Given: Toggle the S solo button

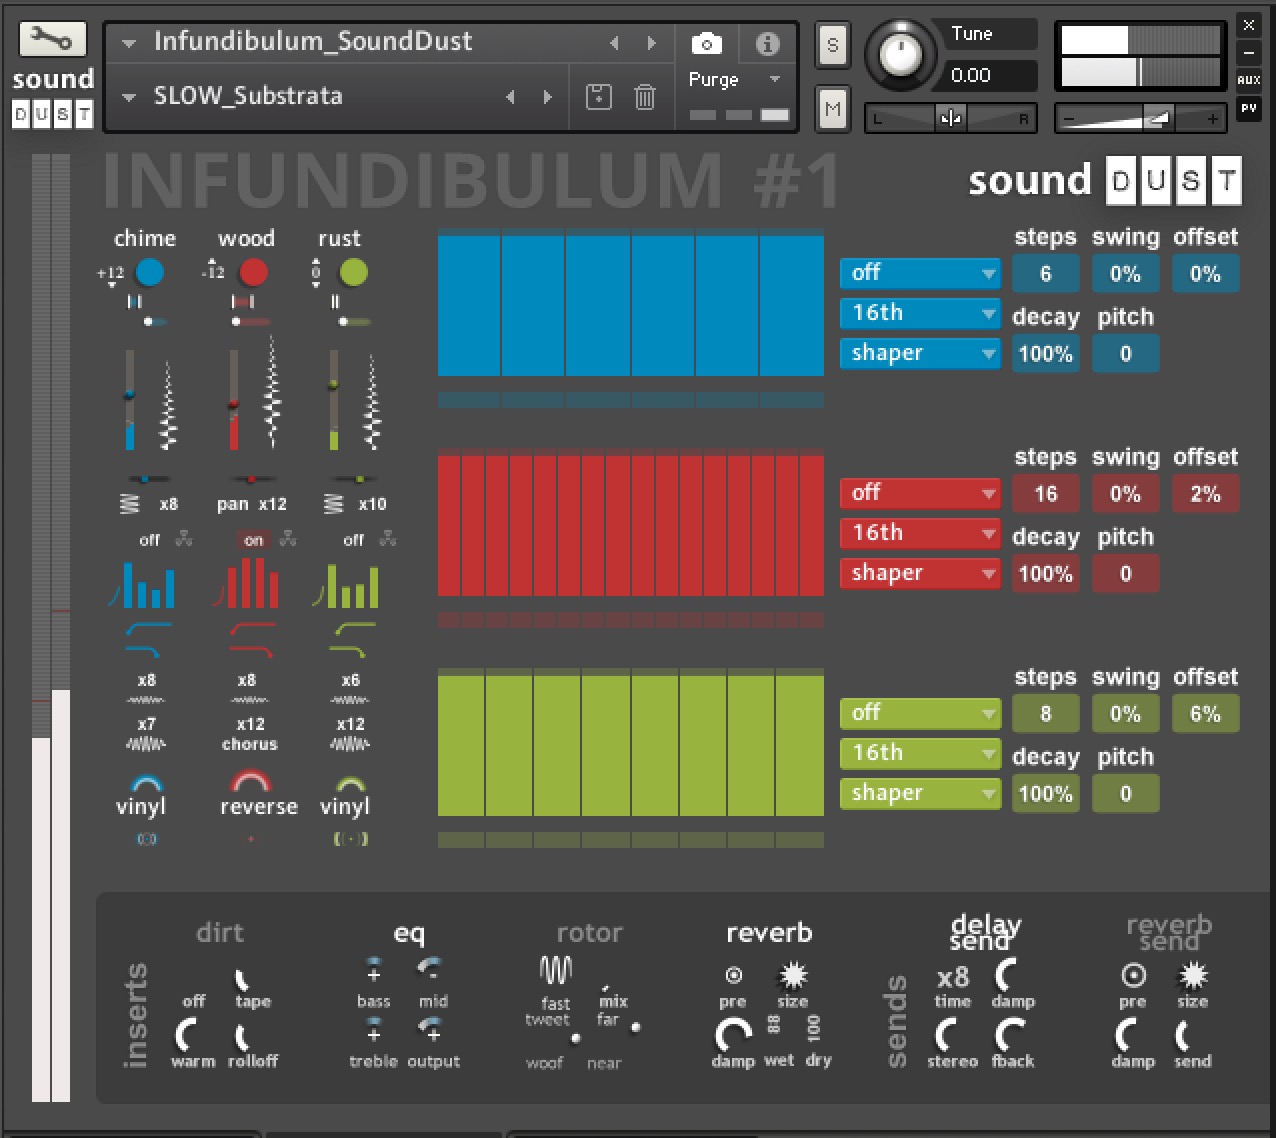Looking at the screenshot, I should (x=832, y=47).
